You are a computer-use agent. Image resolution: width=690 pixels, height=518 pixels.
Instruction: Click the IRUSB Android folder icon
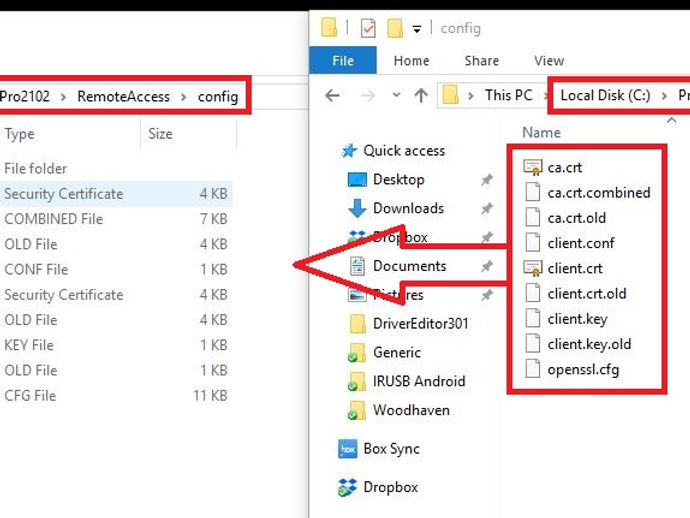(x=357, y=382)
